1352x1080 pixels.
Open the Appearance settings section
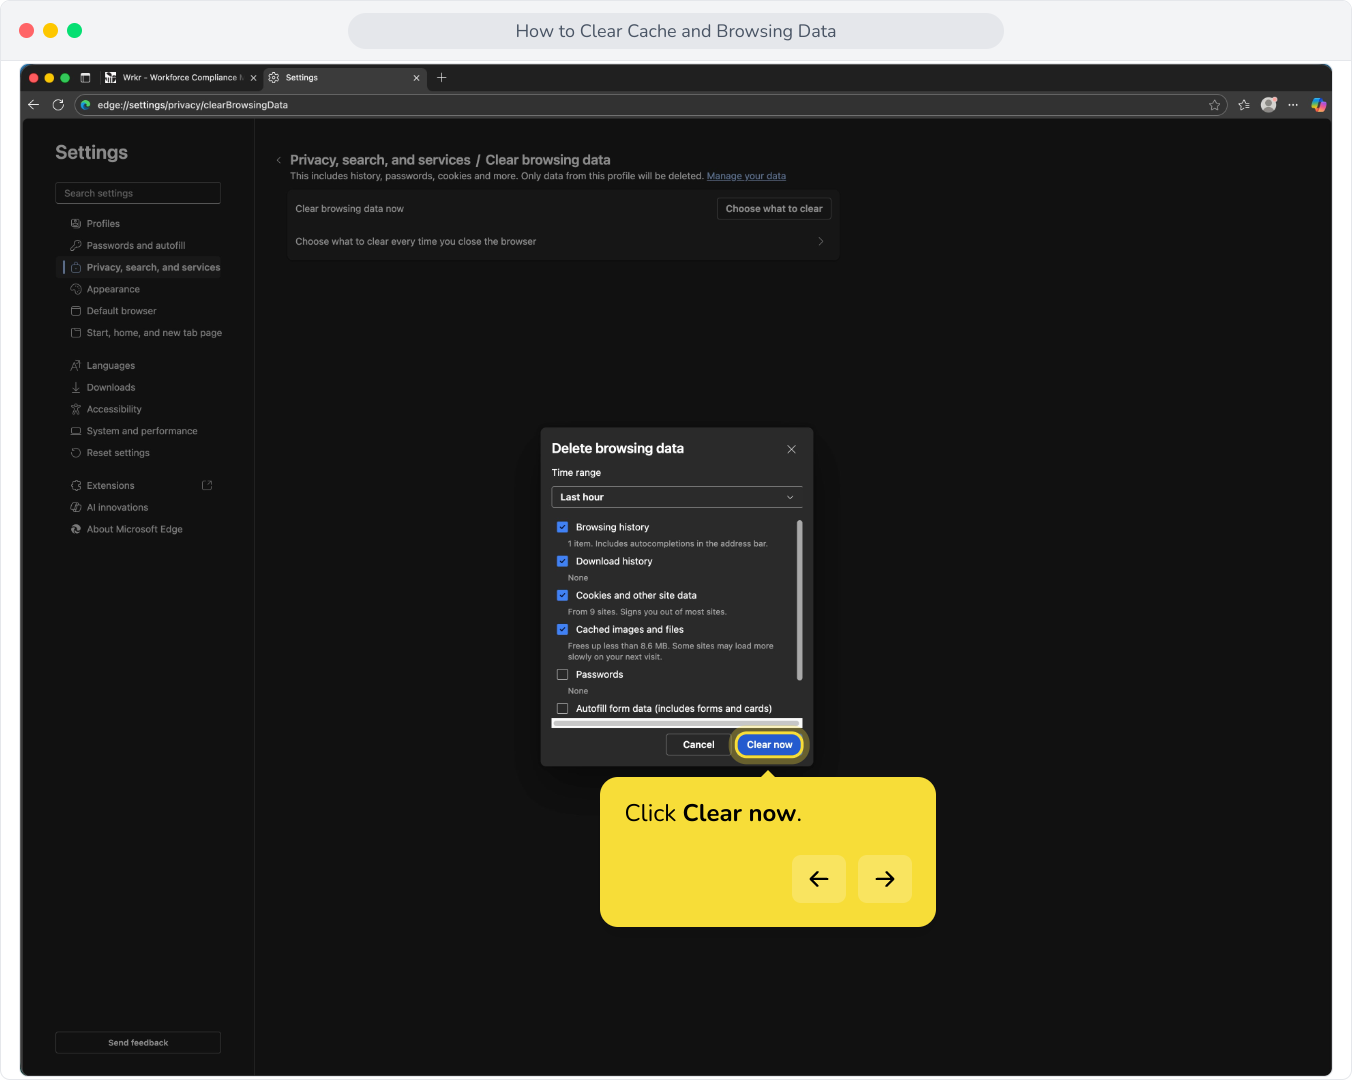pyautogui.click(x=113, y=289)
